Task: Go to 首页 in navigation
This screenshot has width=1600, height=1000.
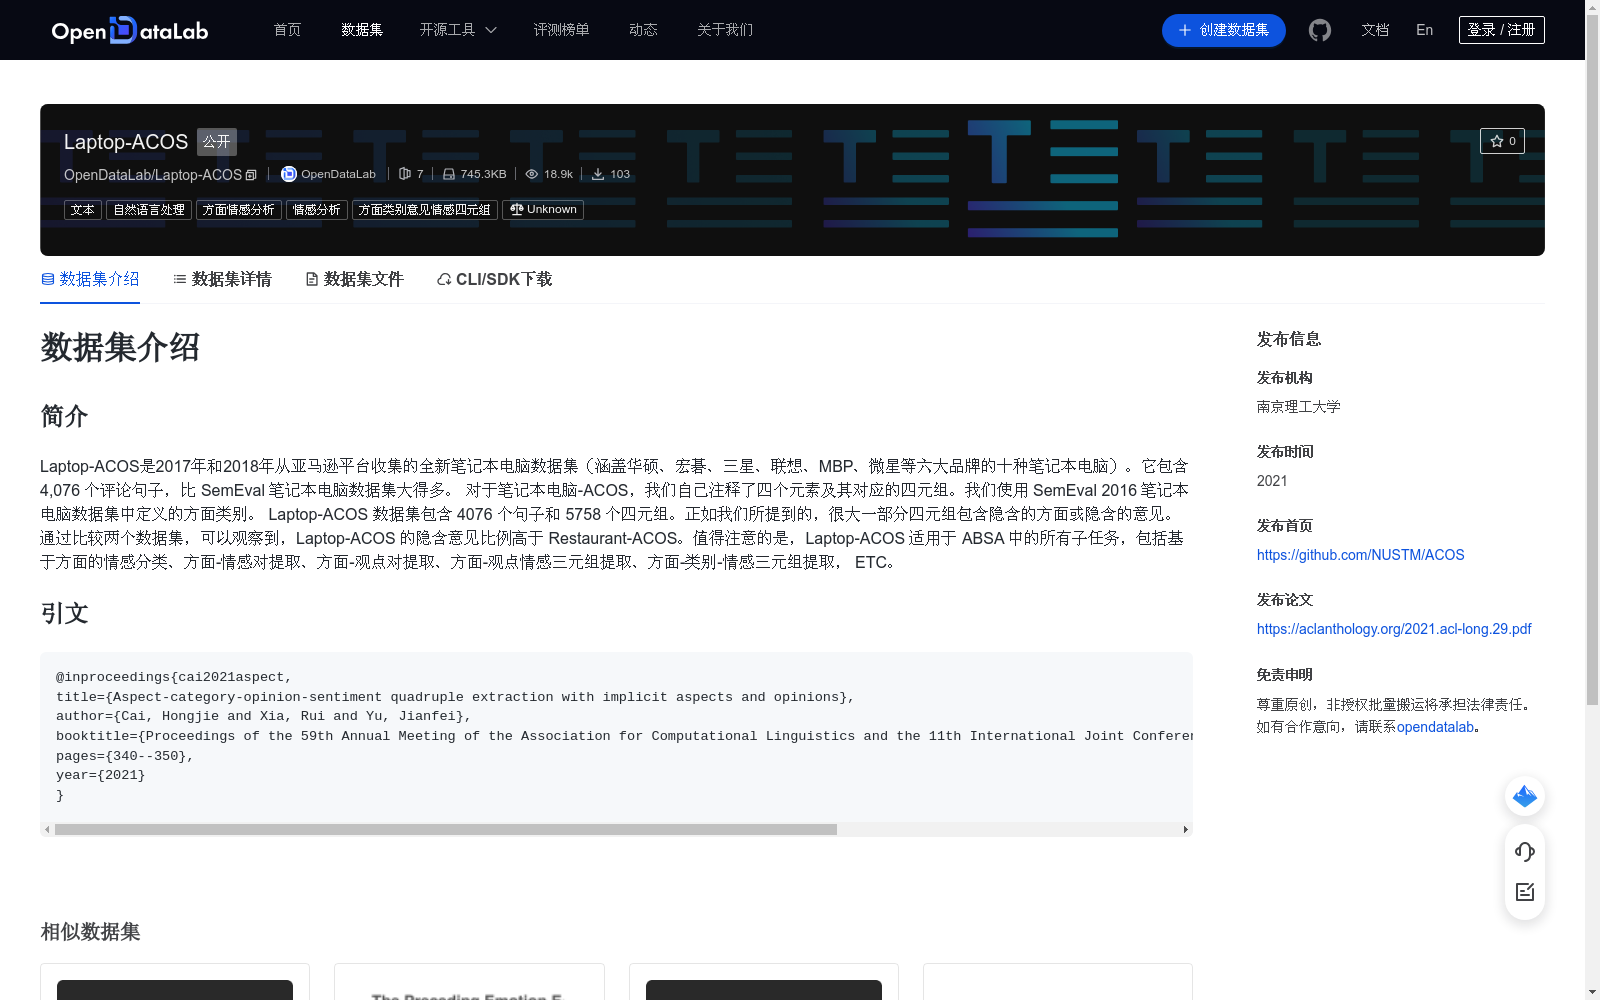Action: 287,30
